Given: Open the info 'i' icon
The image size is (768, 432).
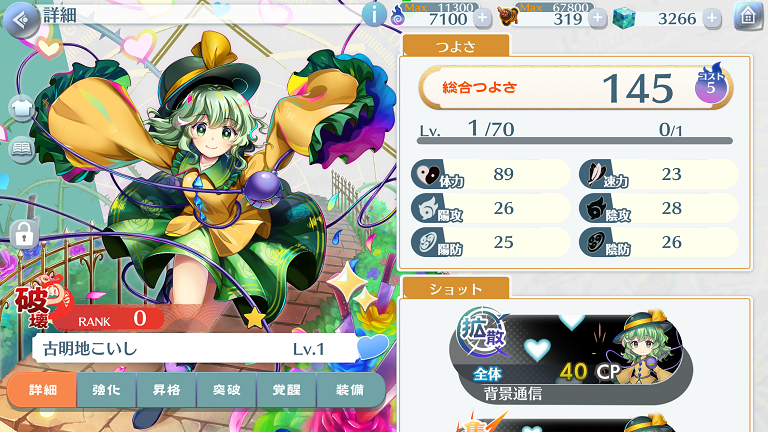Looking at the screenshot, I should (374, 15).
